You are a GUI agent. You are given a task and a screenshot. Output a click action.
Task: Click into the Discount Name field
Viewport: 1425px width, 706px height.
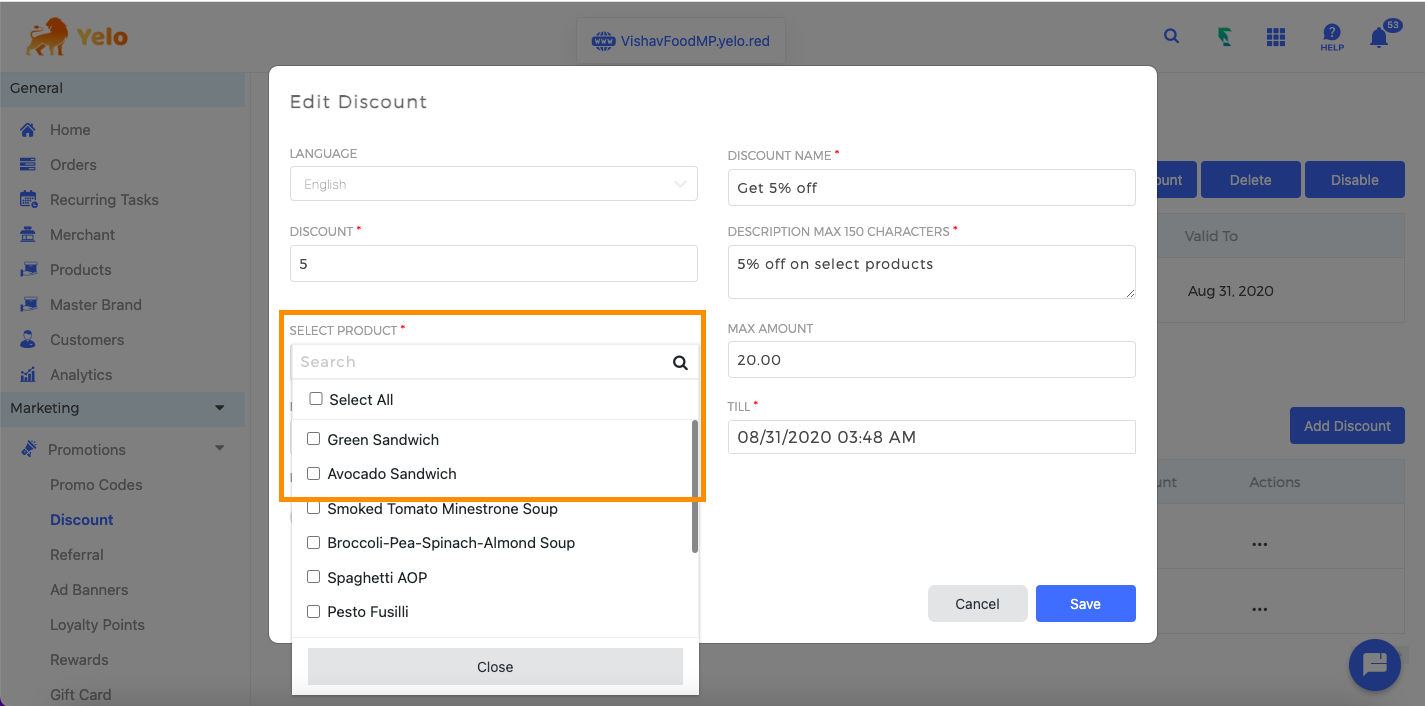tap(931, 188)
